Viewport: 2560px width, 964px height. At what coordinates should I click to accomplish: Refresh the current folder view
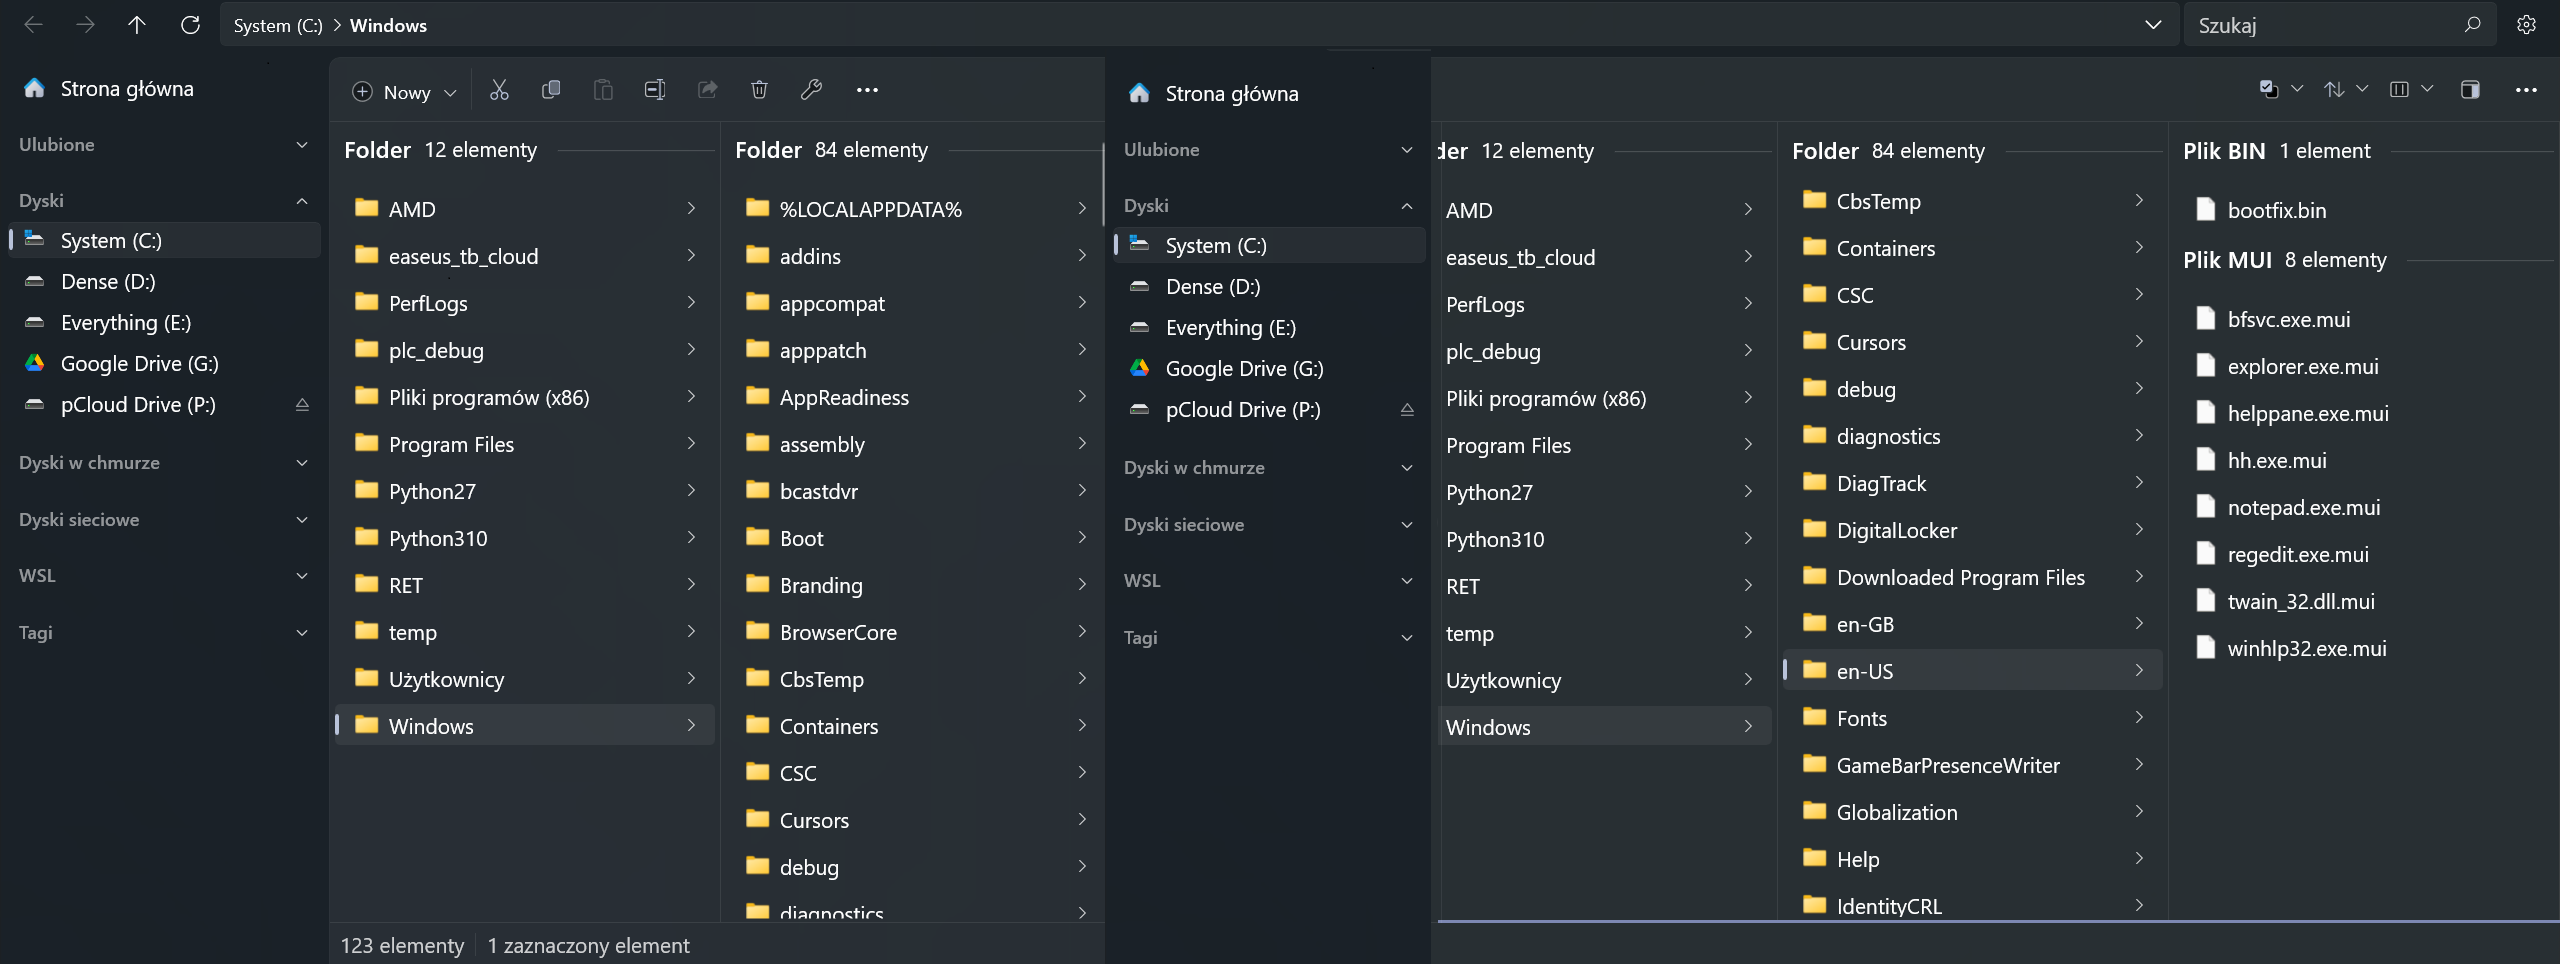coord(190,25)
